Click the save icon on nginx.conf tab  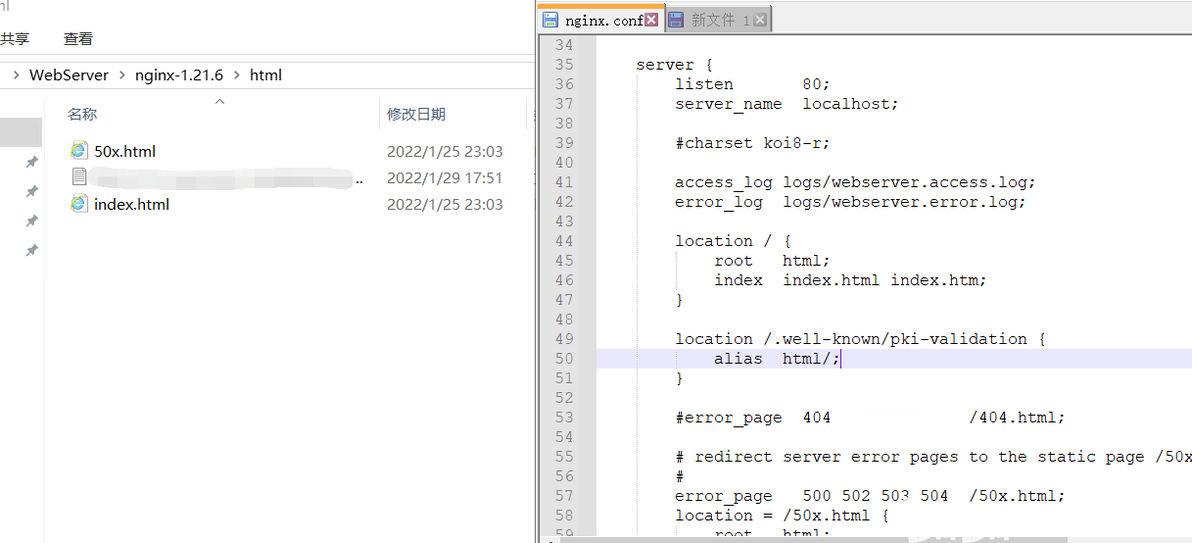[550, 21]
